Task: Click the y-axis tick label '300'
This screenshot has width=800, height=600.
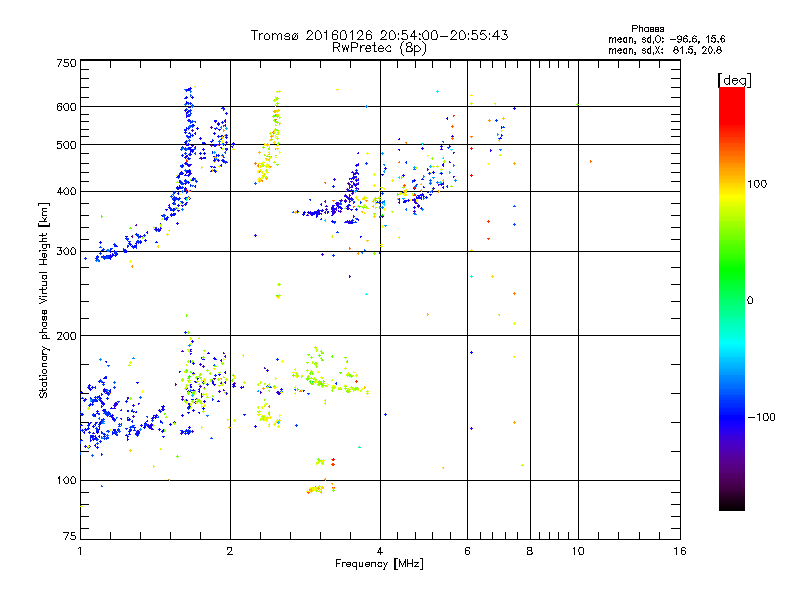Action: 66,251
